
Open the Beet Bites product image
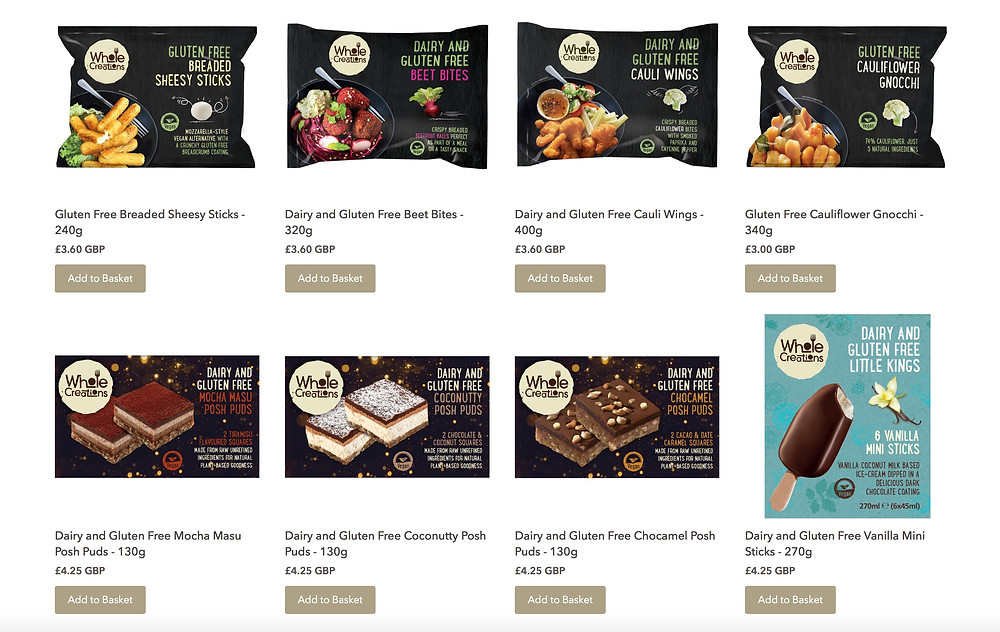387,96
